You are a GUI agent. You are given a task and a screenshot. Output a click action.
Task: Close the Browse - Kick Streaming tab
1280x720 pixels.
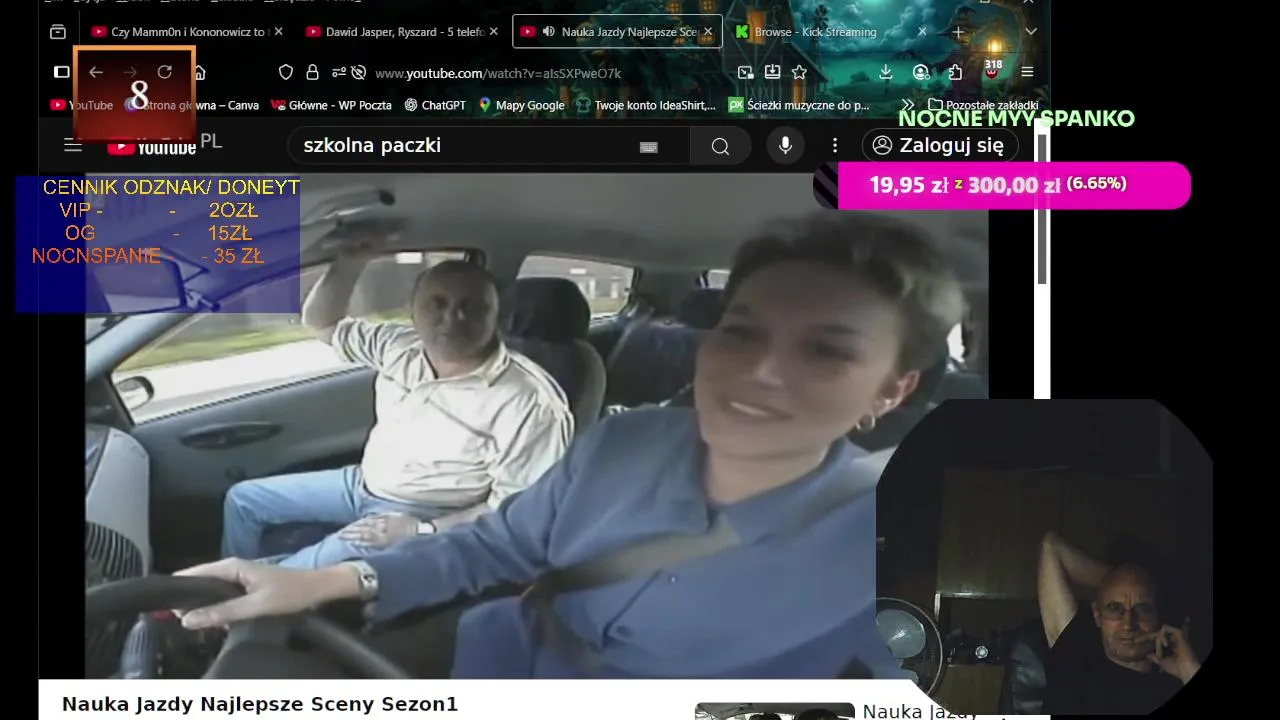[x=922, y=32]
